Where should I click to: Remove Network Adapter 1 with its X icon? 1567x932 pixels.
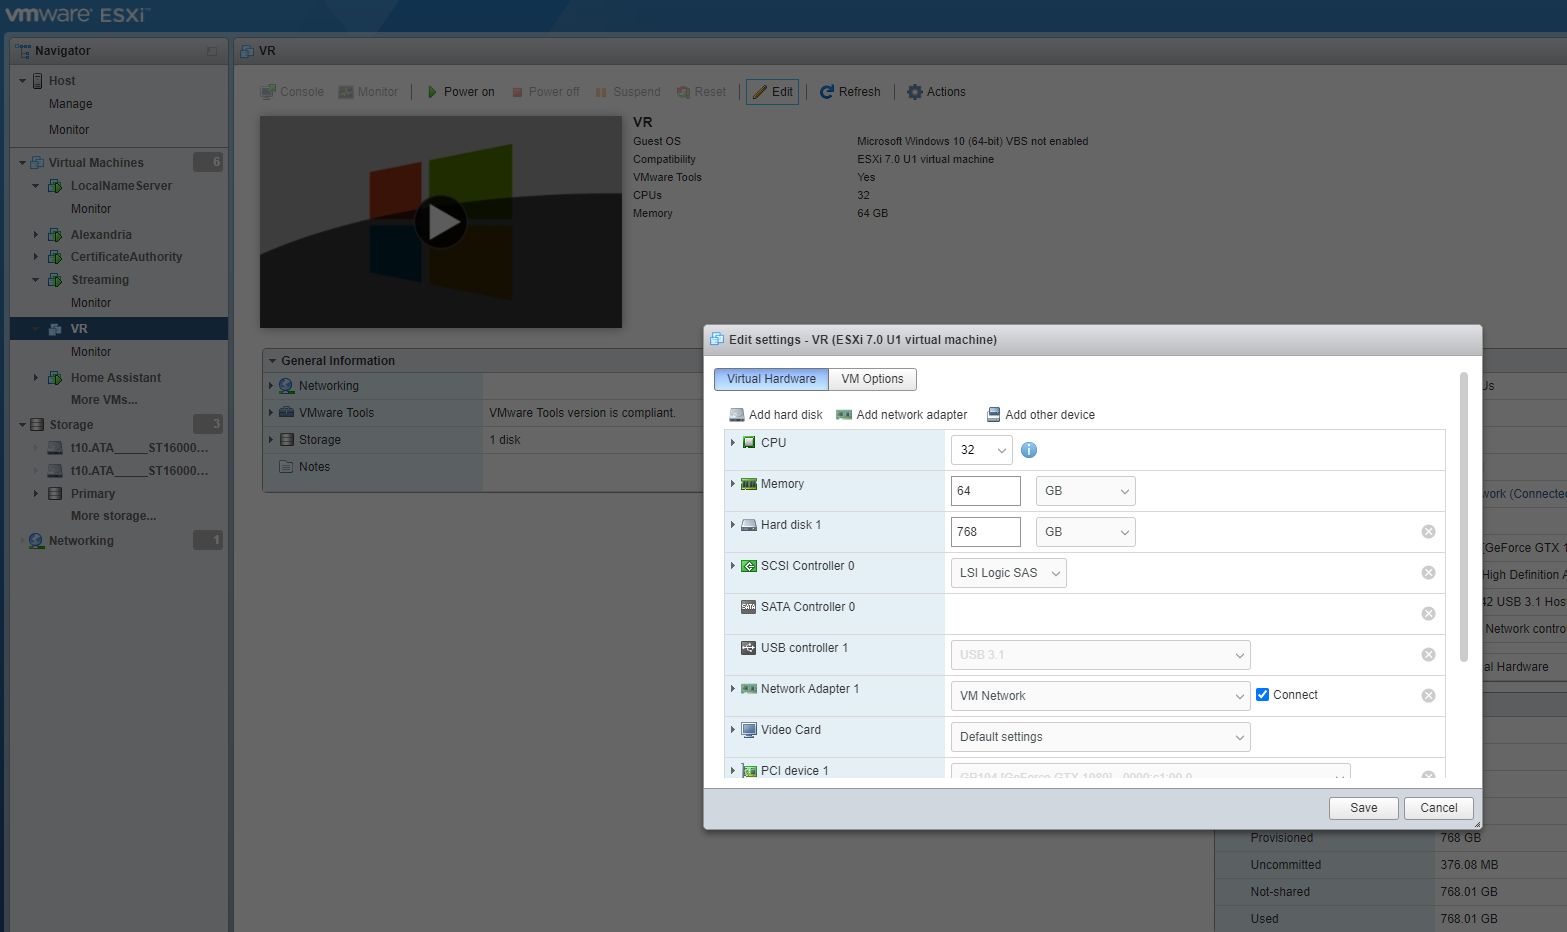coord(1428,696)
